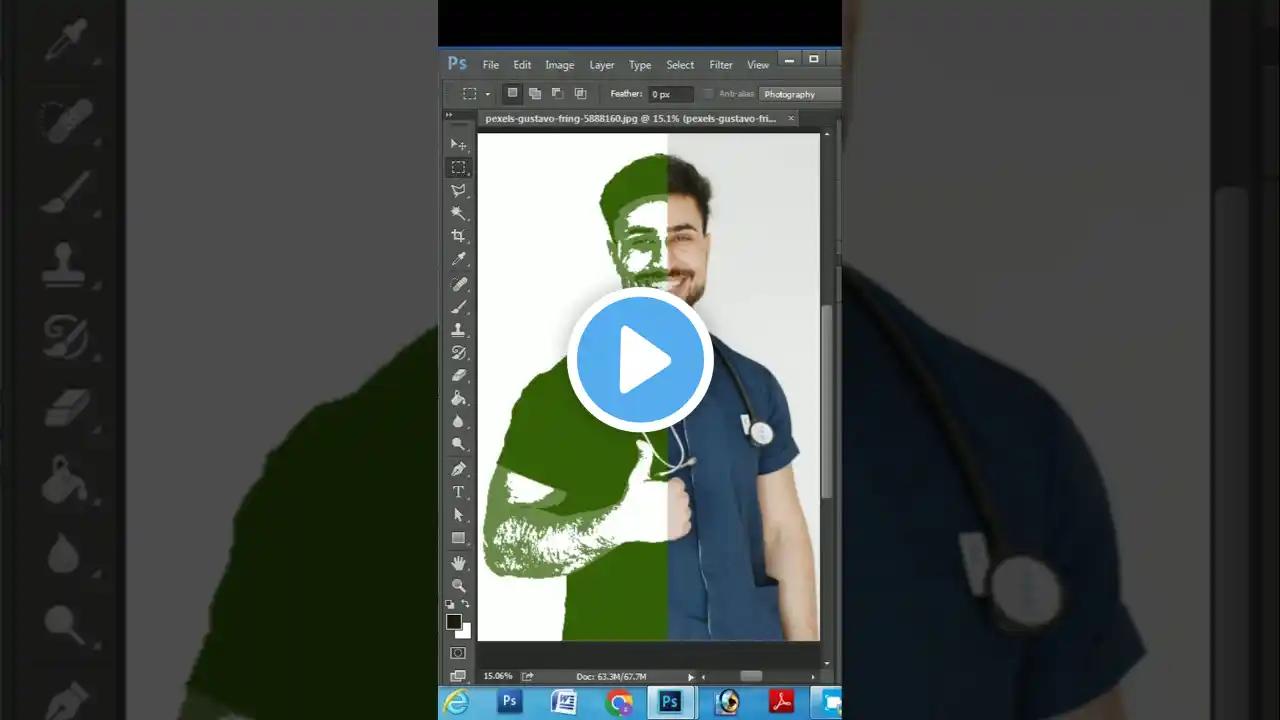Select the Polygonal Lasso tool
Viewport: 1280px width, 720px height.
458,190
